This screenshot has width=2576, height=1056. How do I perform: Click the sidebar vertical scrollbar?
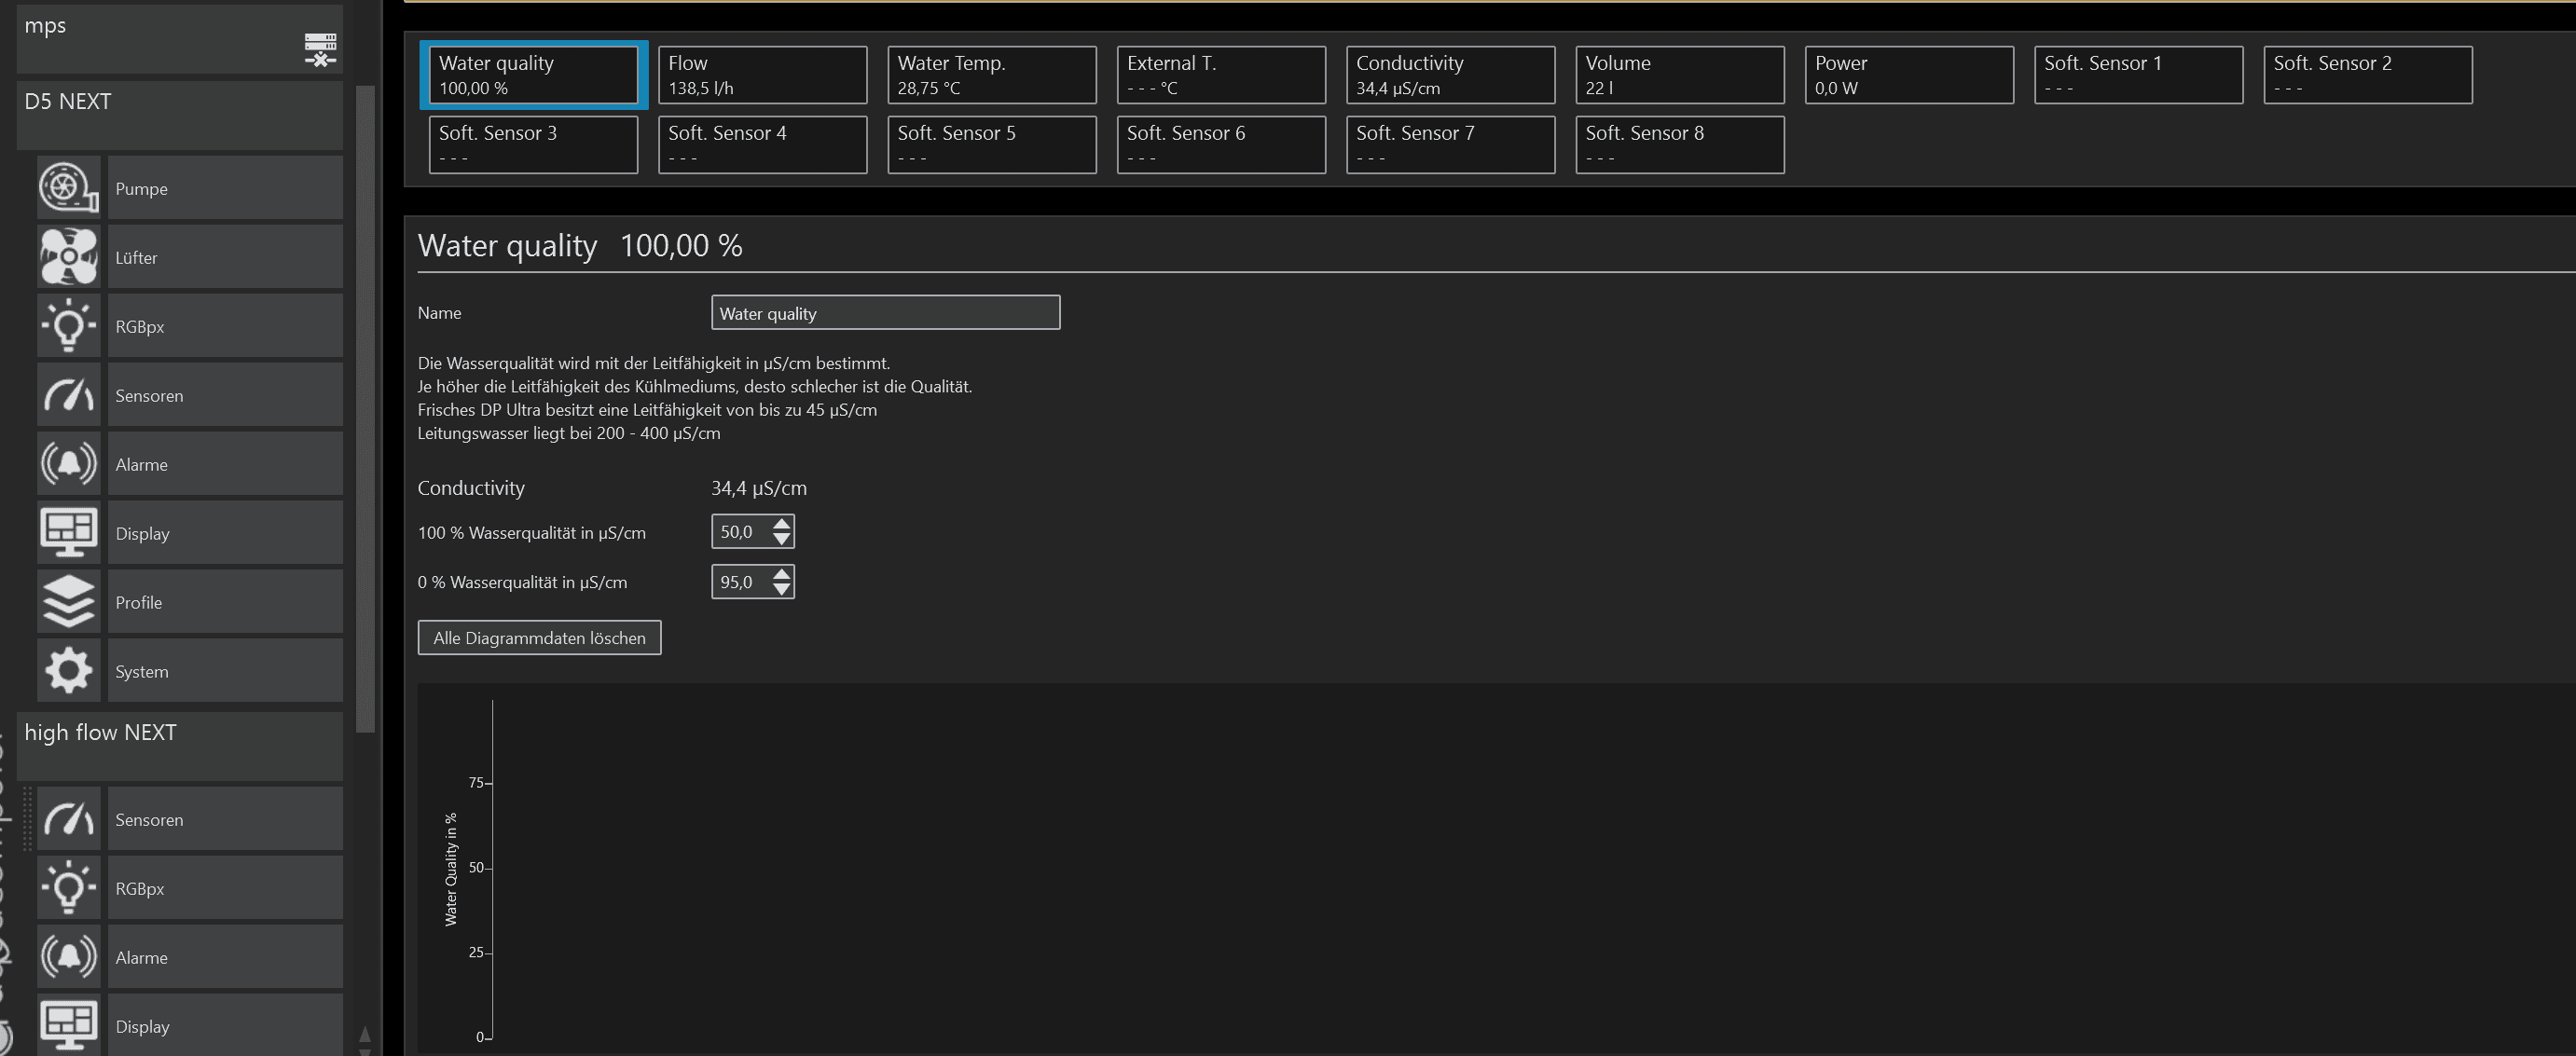tap(365, 408)
